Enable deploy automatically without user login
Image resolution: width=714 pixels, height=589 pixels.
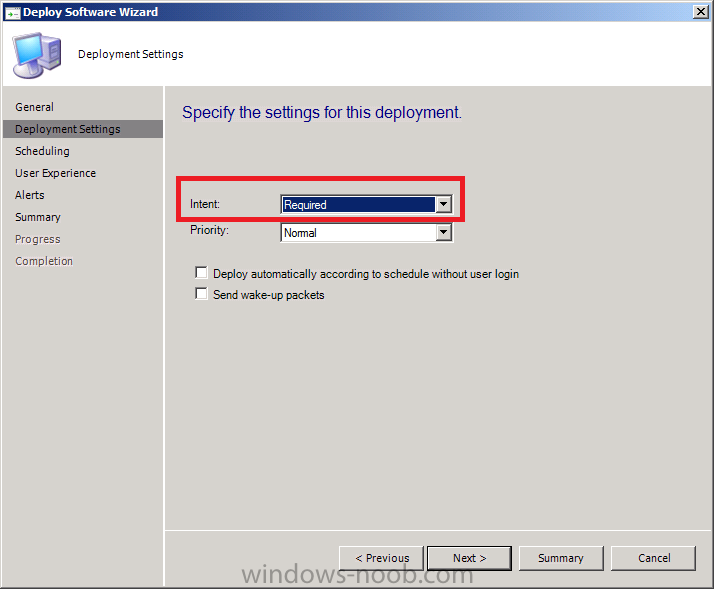tap(201, 272)
